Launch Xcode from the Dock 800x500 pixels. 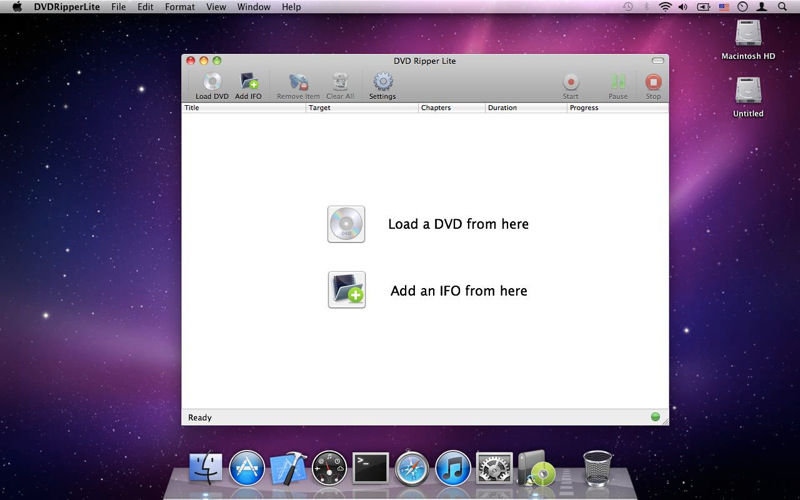(x=288, y=467)
